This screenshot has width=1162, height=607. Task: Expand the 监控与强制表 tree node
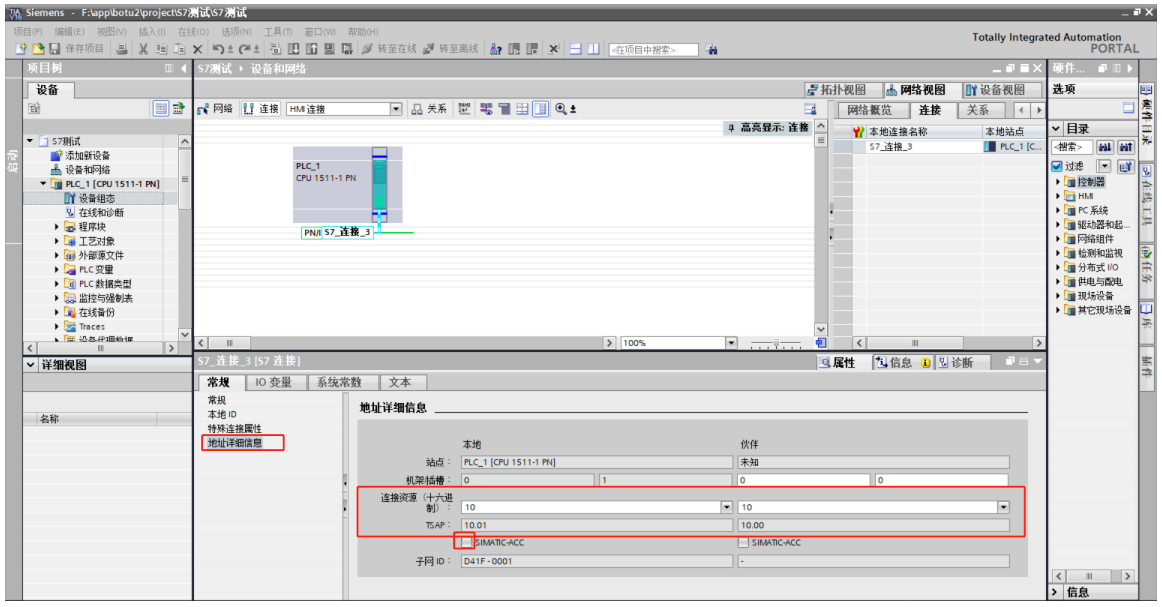(x=57, y=298)
